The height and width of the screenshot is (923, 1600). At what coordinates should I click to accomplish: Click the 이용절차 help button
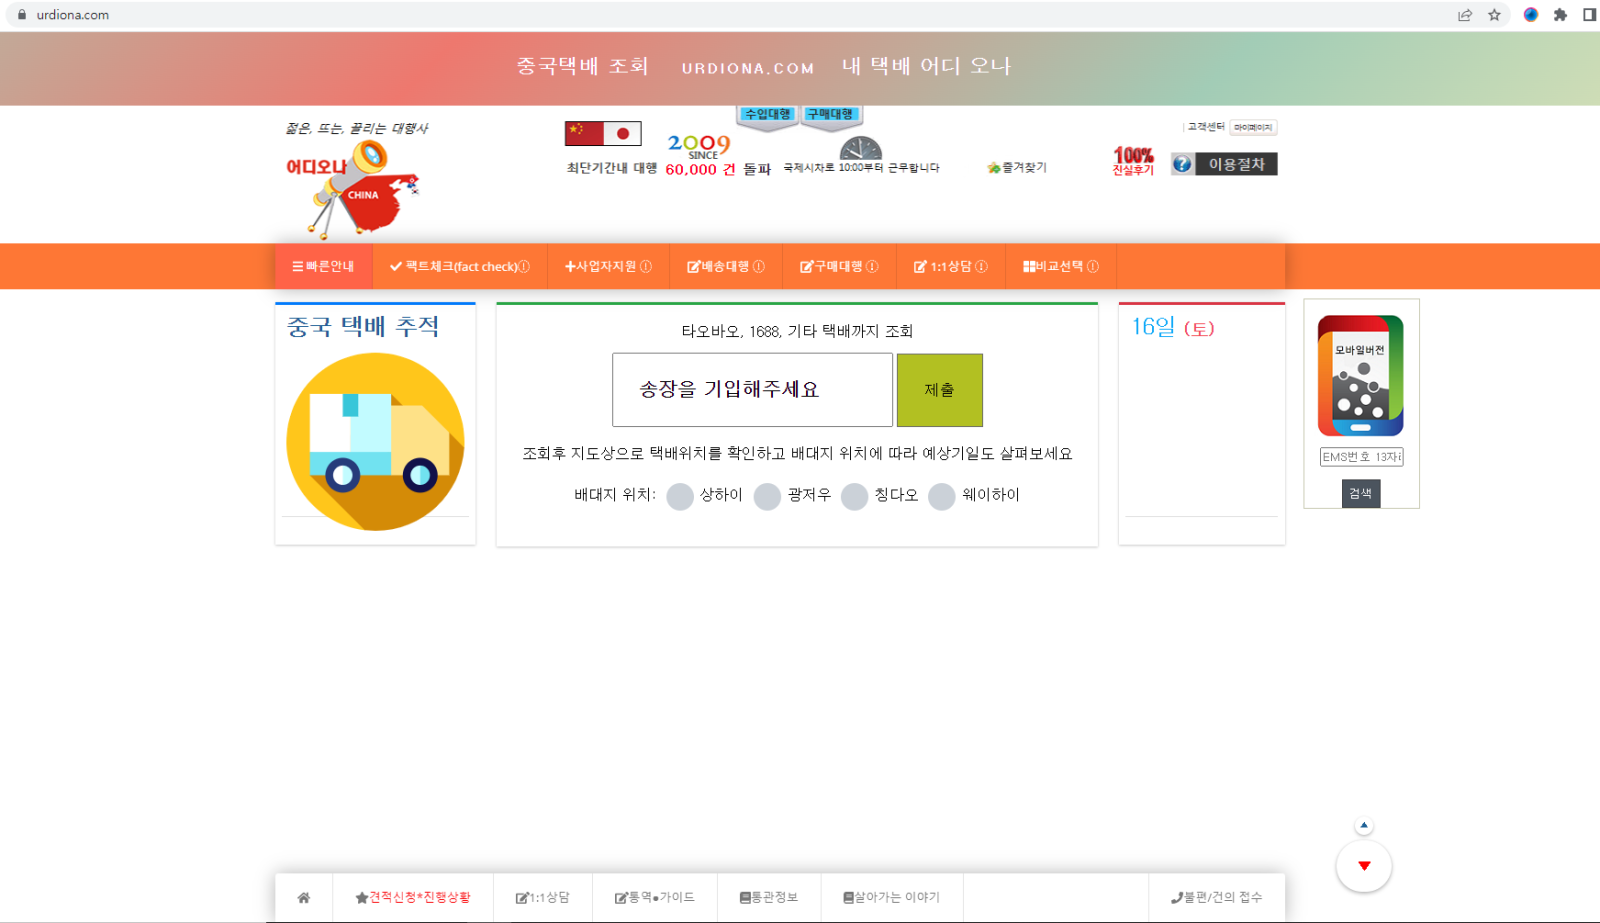coord(1225,164)
